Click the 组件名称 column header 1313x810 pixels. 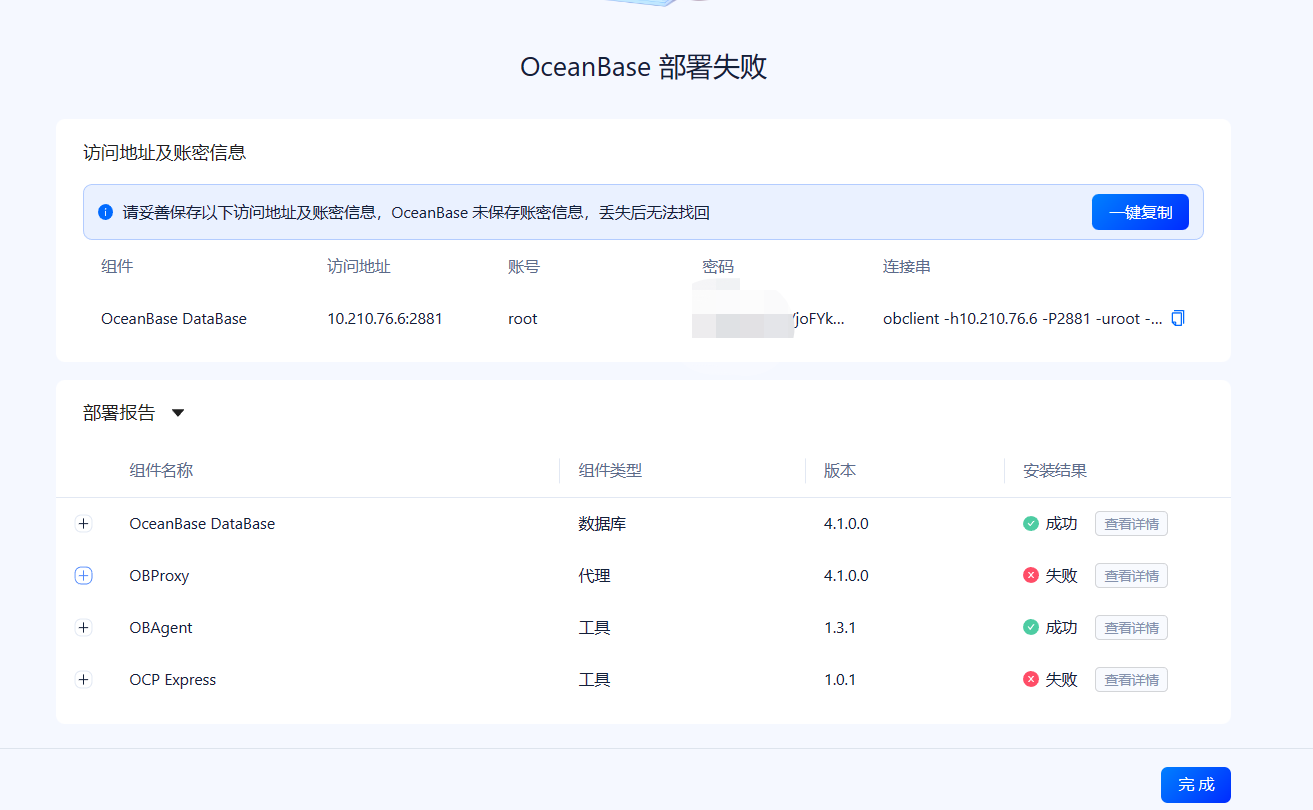(161, 470)
